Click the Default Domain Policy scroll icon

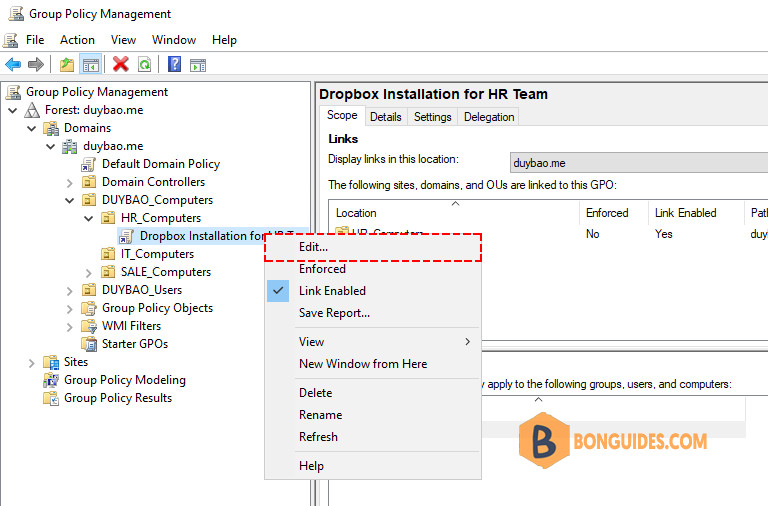coord(89,165)
